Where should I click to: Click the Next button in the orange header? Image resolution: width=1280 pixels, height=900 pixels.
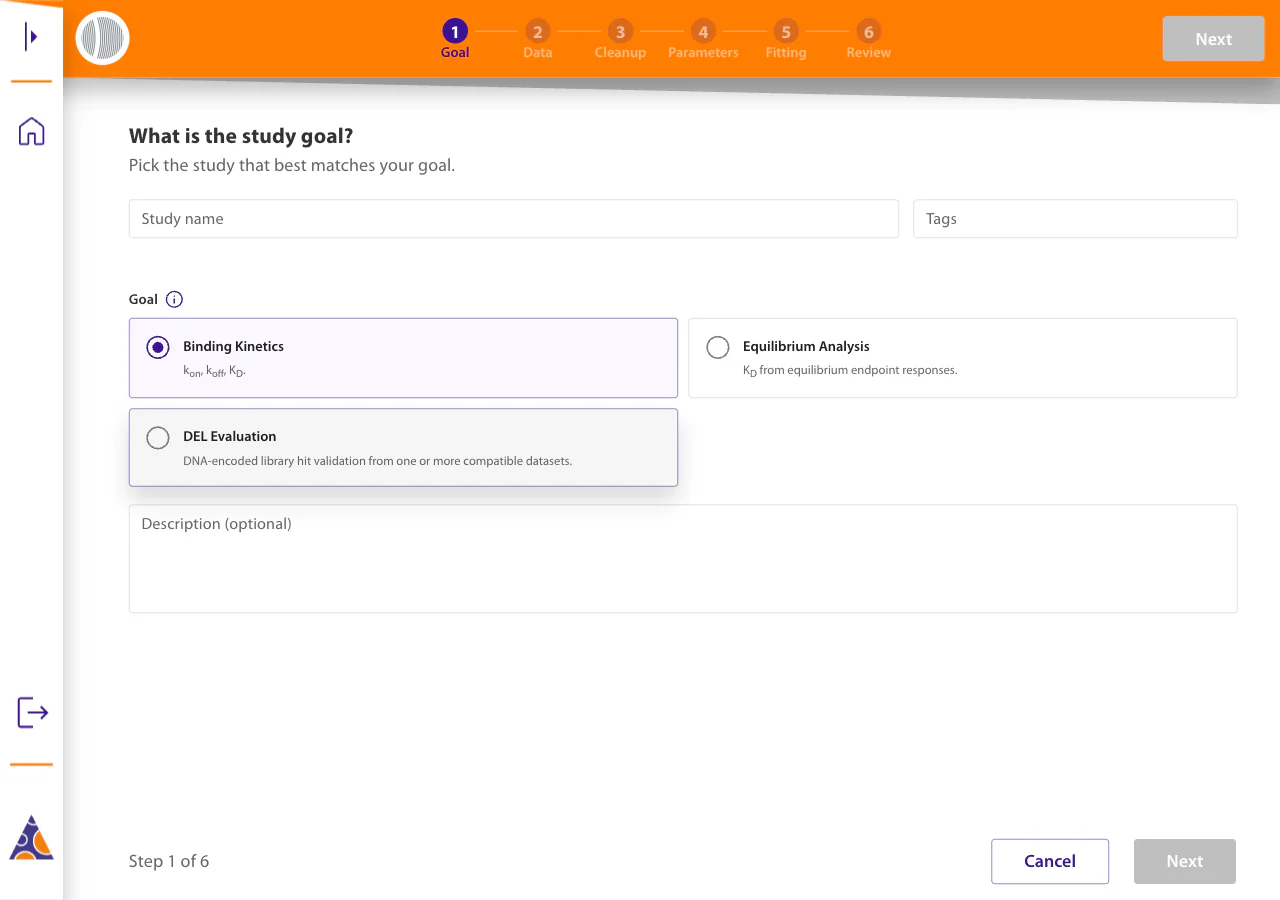pyautogui.click(x=1214, y=39)
